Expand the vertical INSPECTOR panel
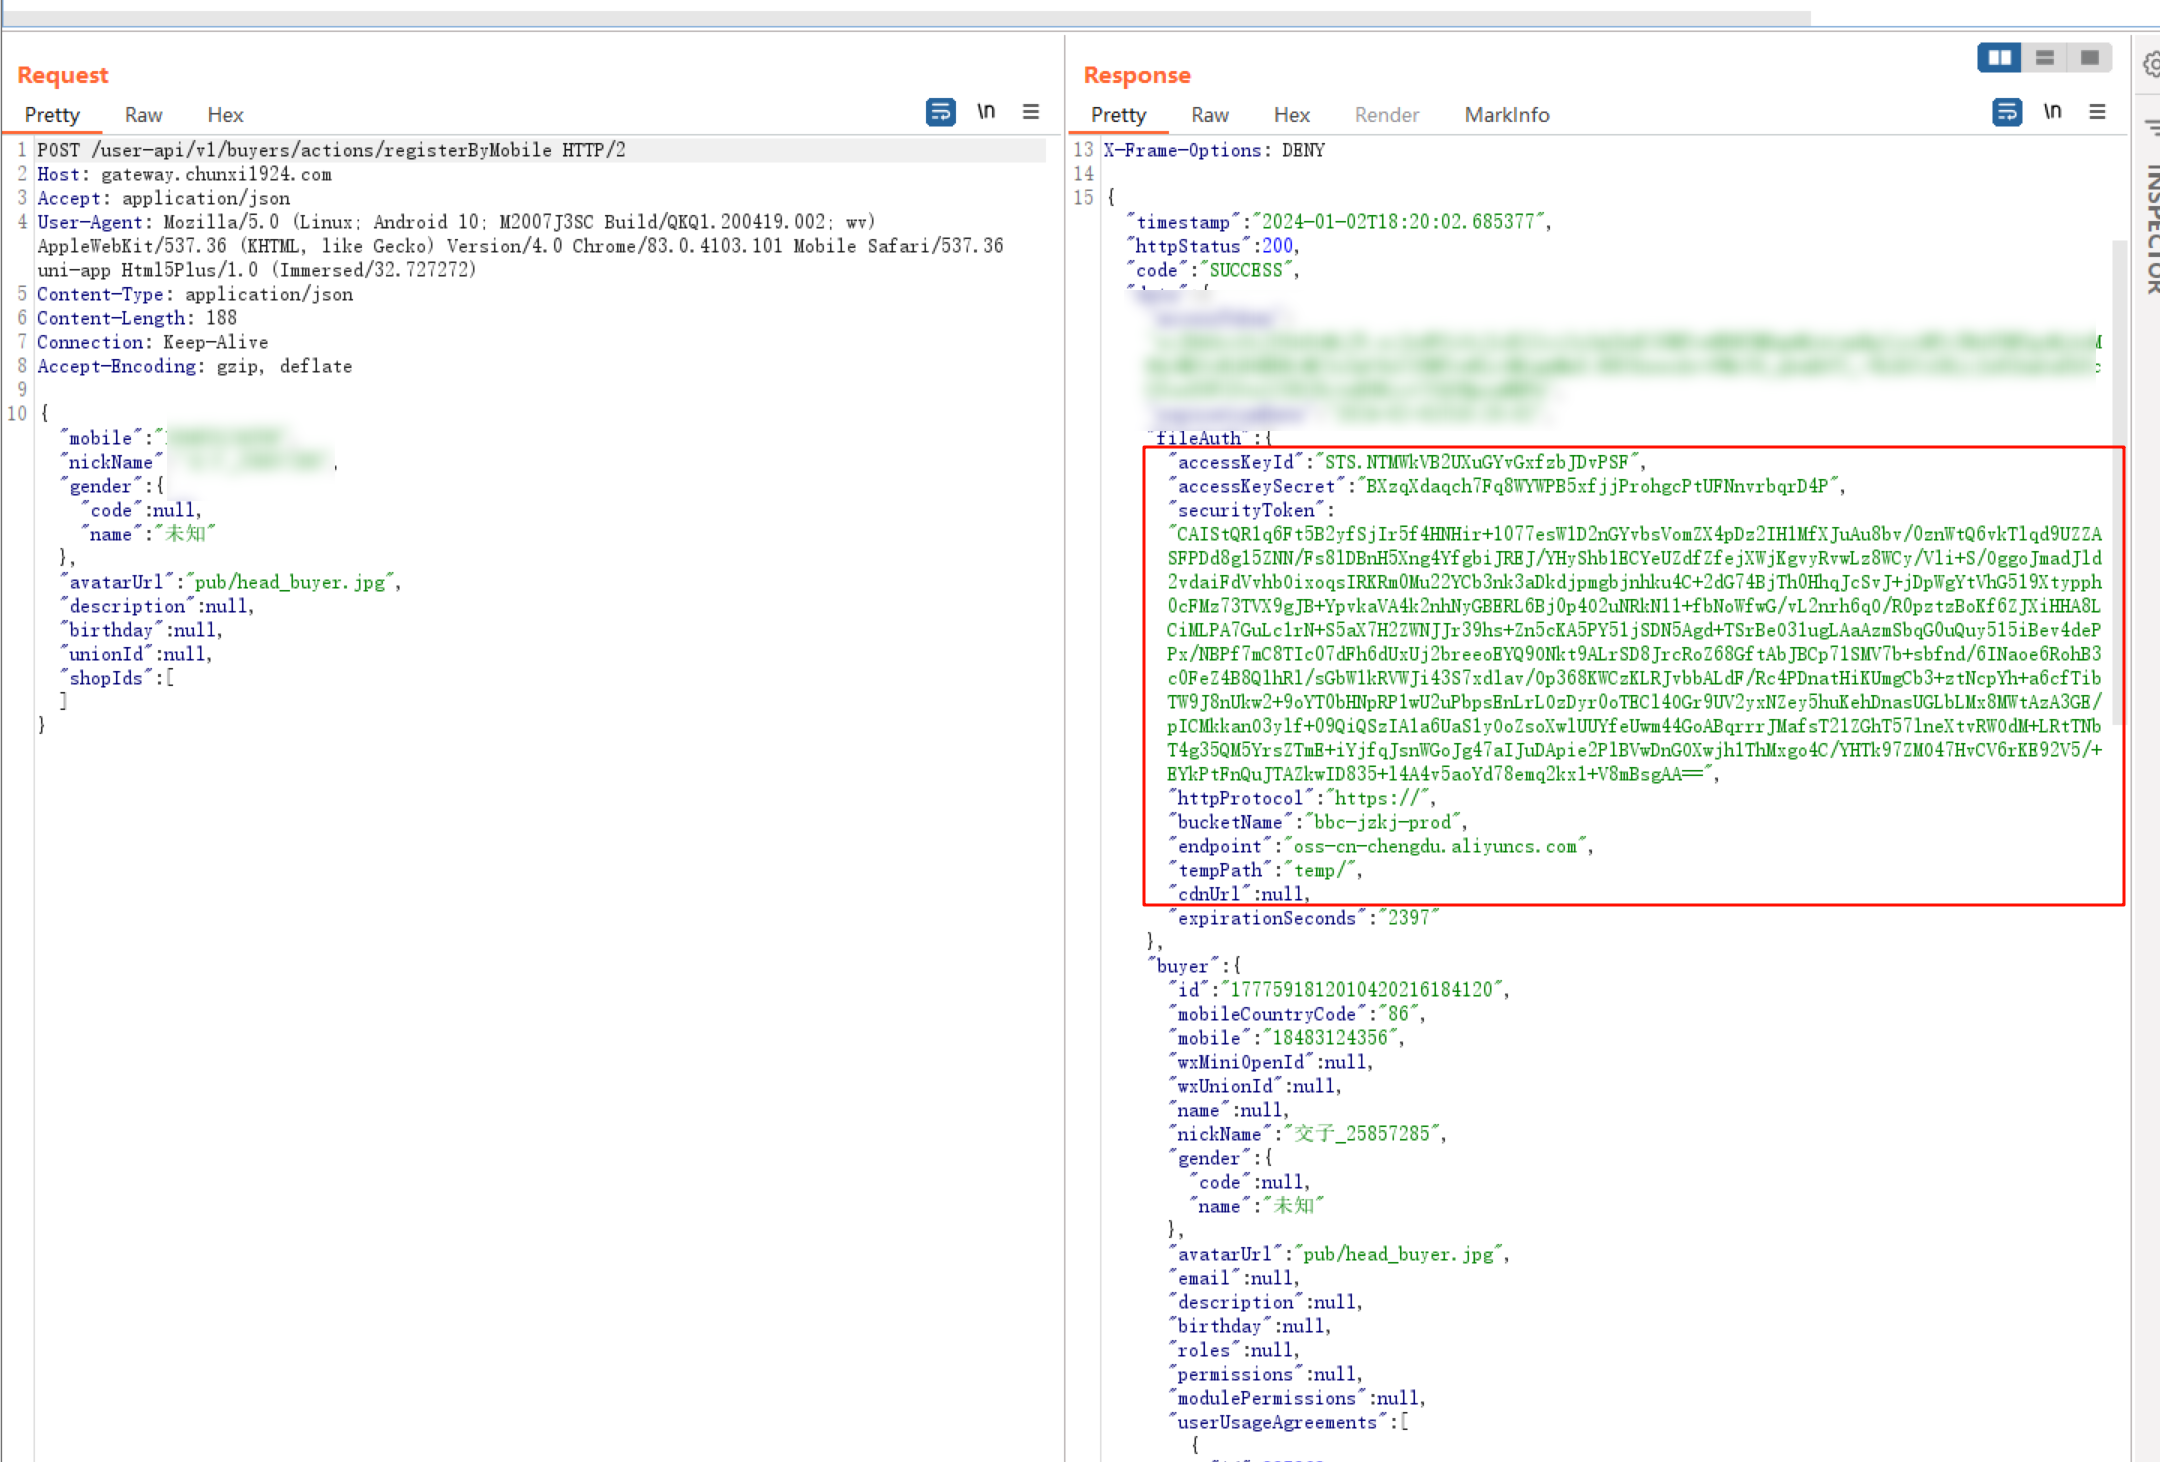The image size is (2160, 1462). (x=2151, y=230)
